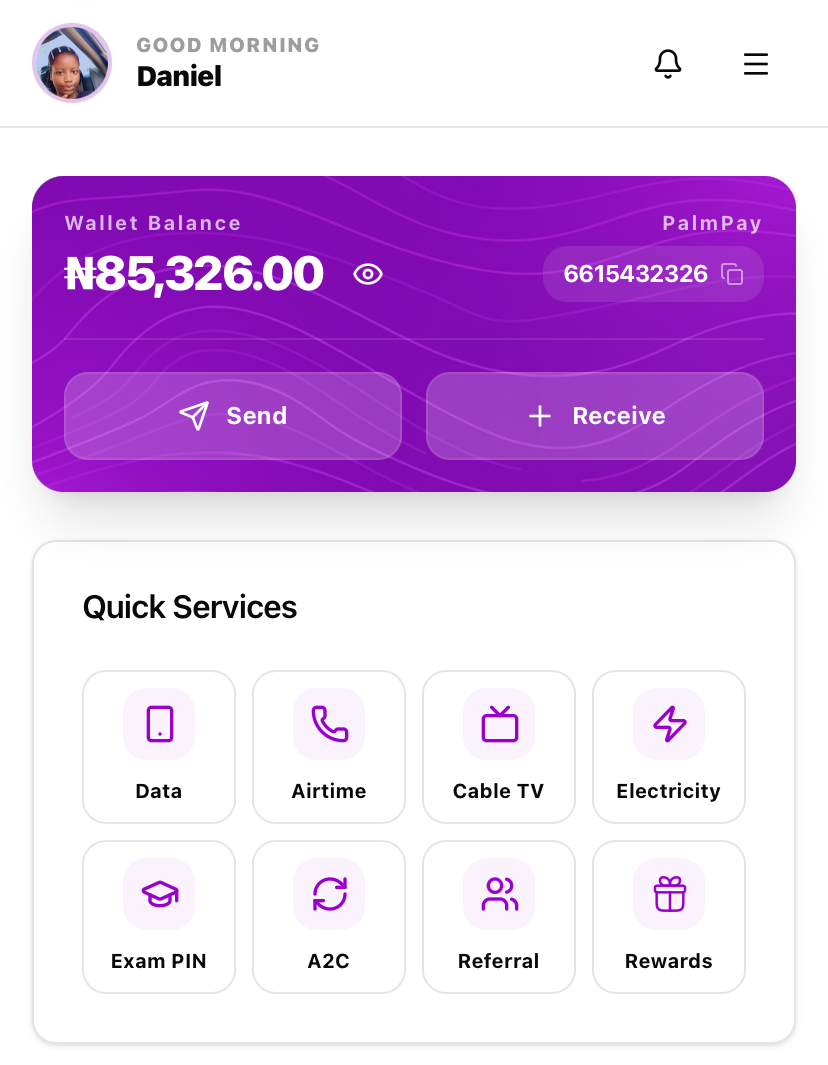Click the Quick Services heading
828x1065 pixels.
[190, 607]
